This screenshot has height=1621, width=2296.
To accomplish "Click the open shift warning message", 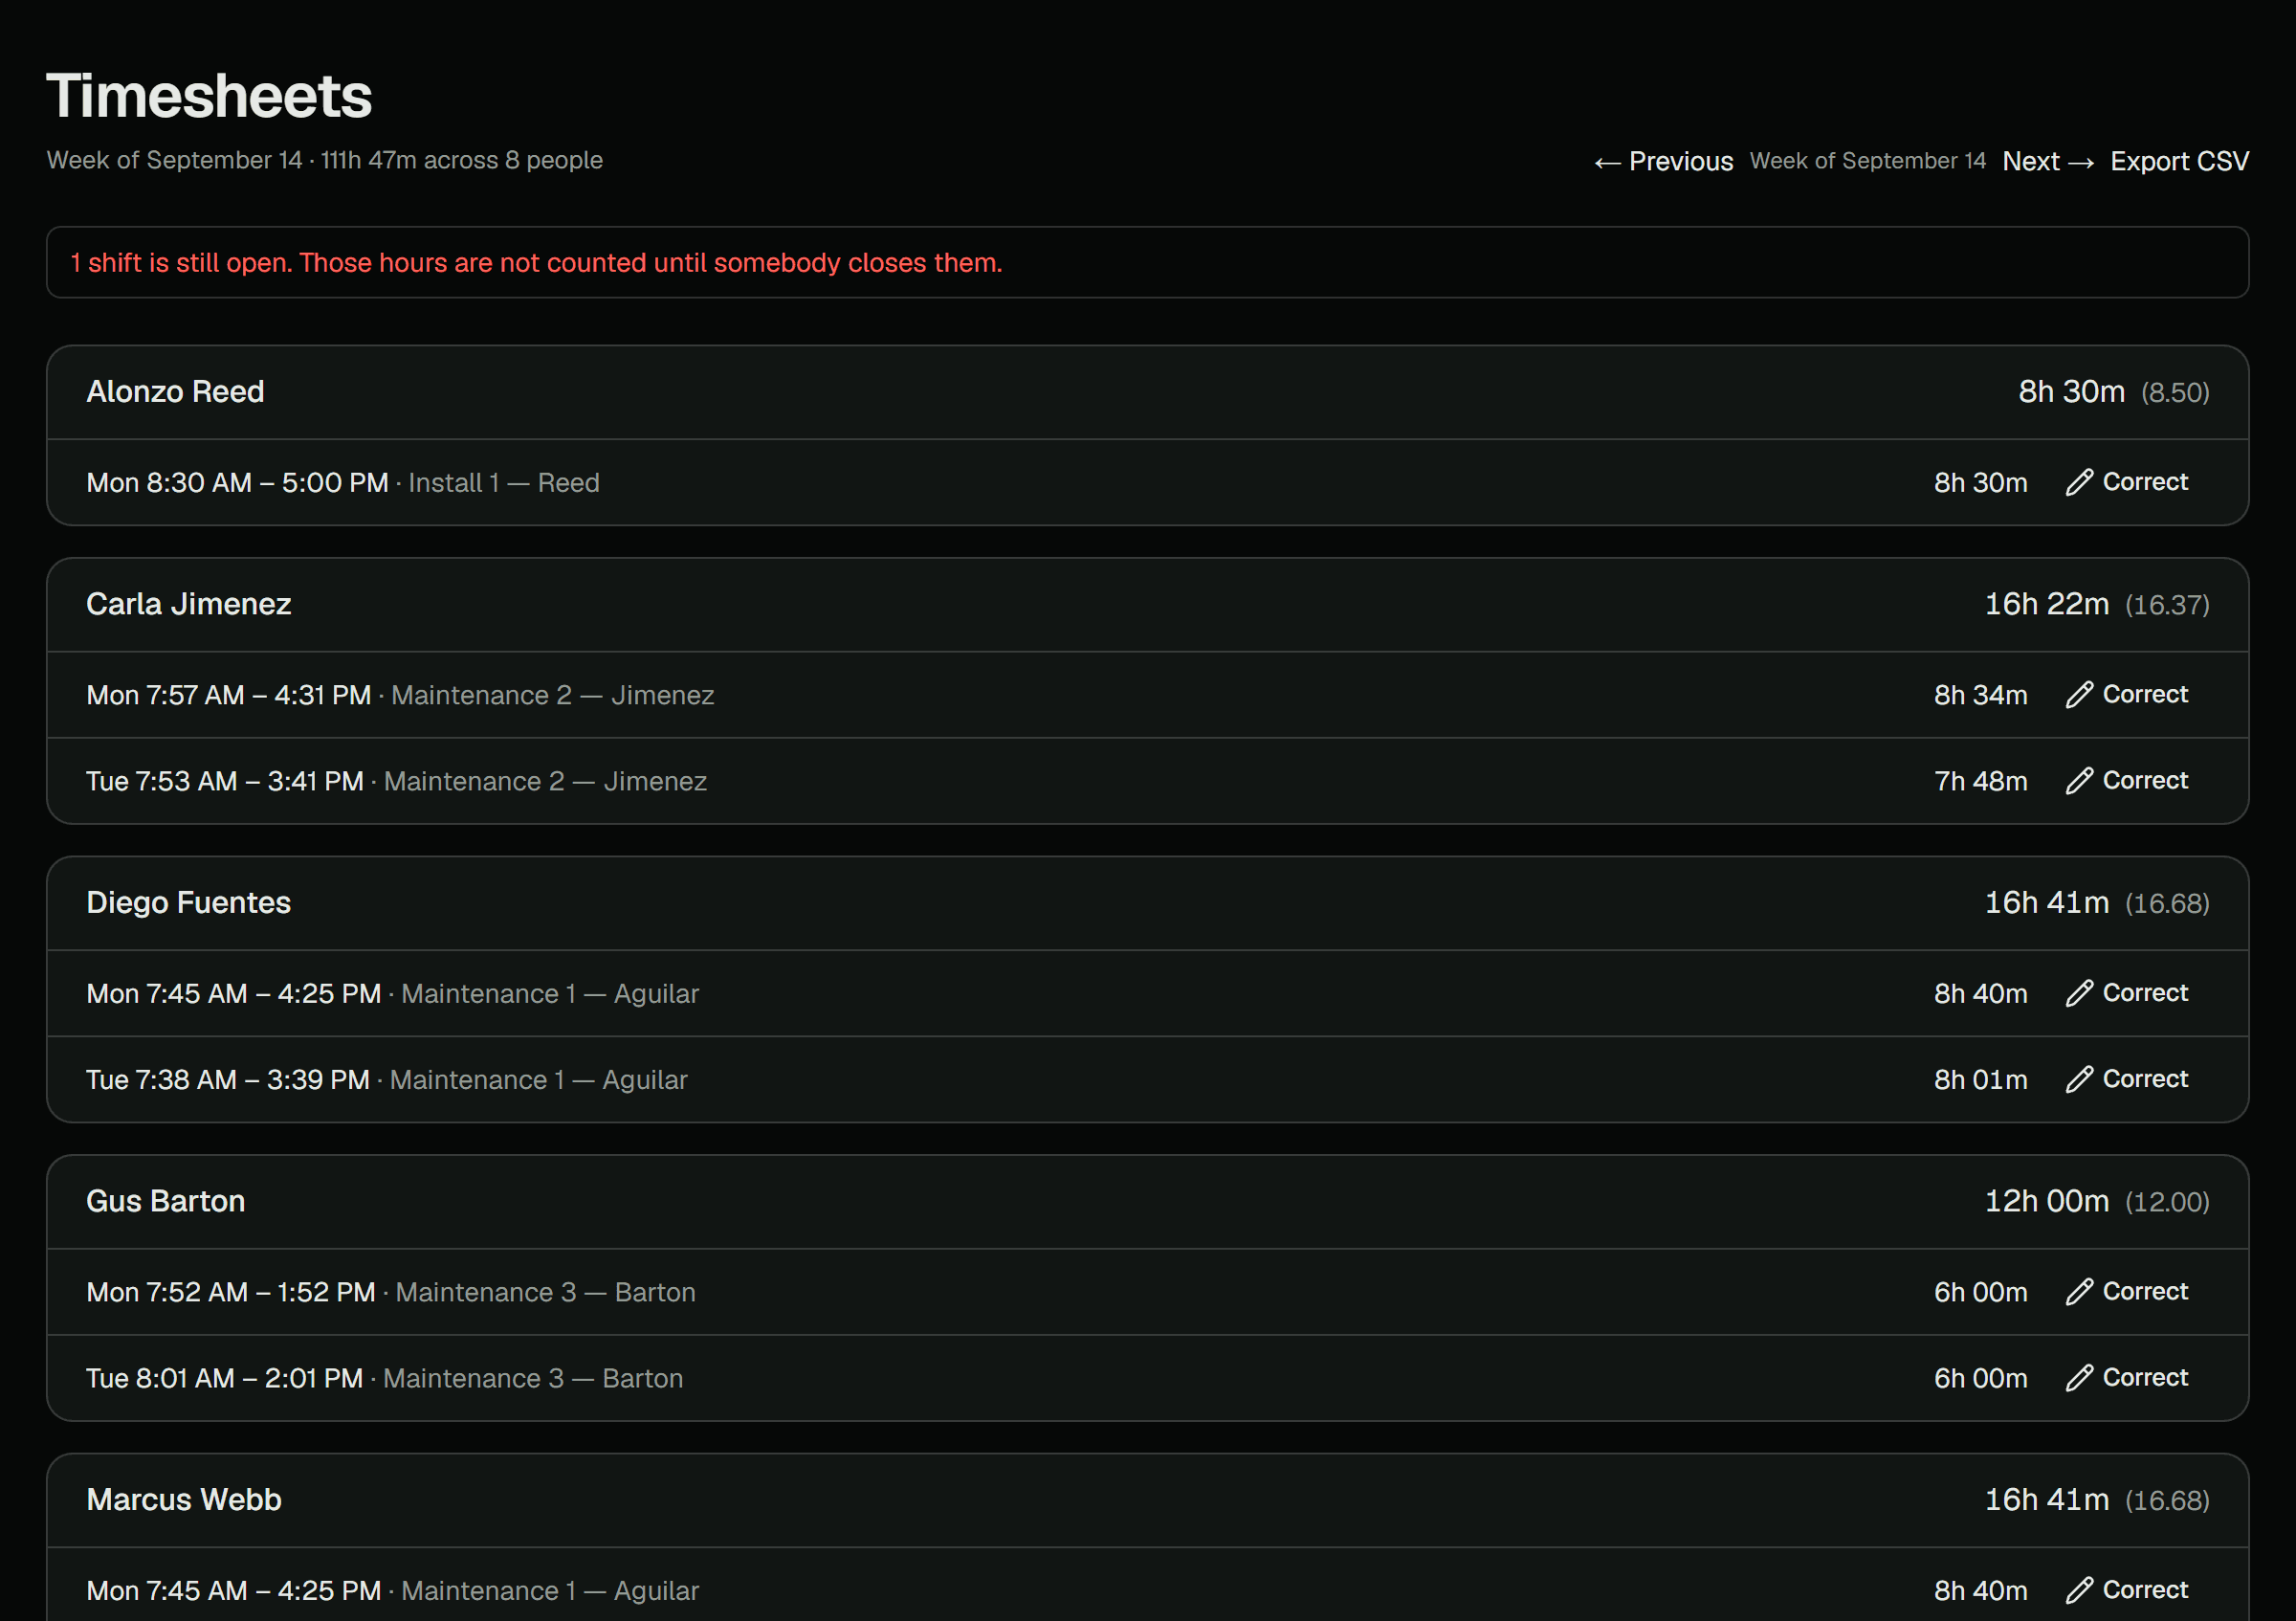I will (536, 263).
